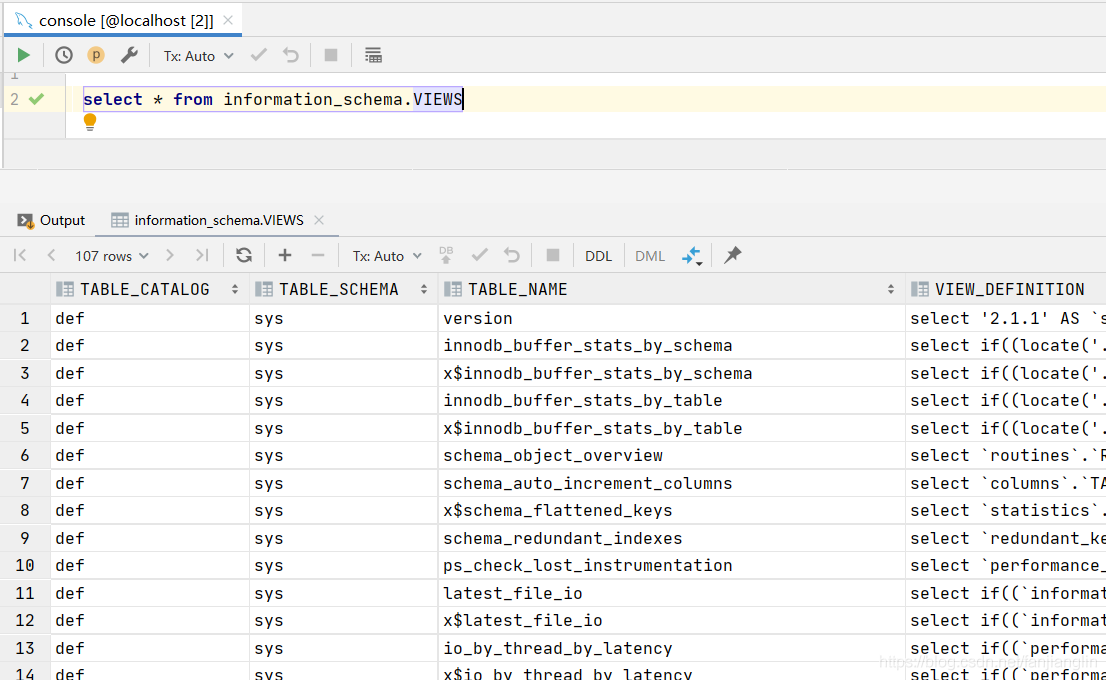Click the lightbulb intention hint icon
Viewport: 1106px width, 680px height.
tap(90, 122)
